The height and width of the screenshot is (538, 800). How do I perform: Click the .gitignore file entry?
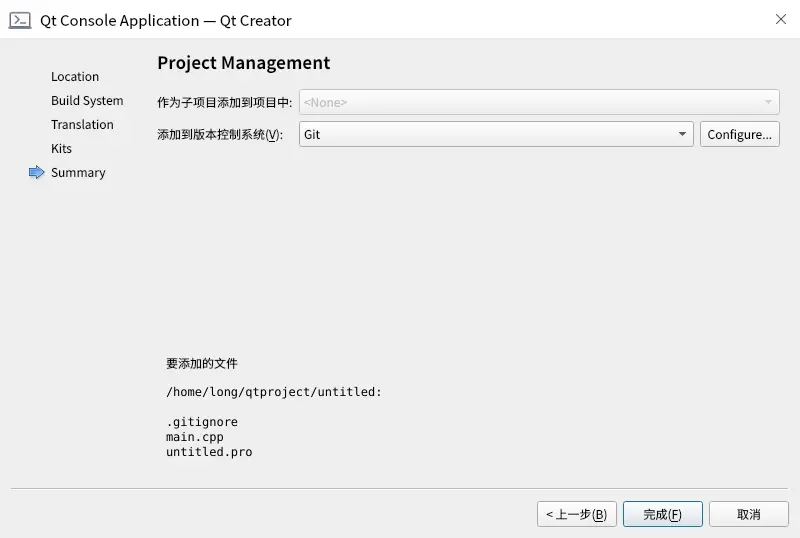click(x=202, y=422)
